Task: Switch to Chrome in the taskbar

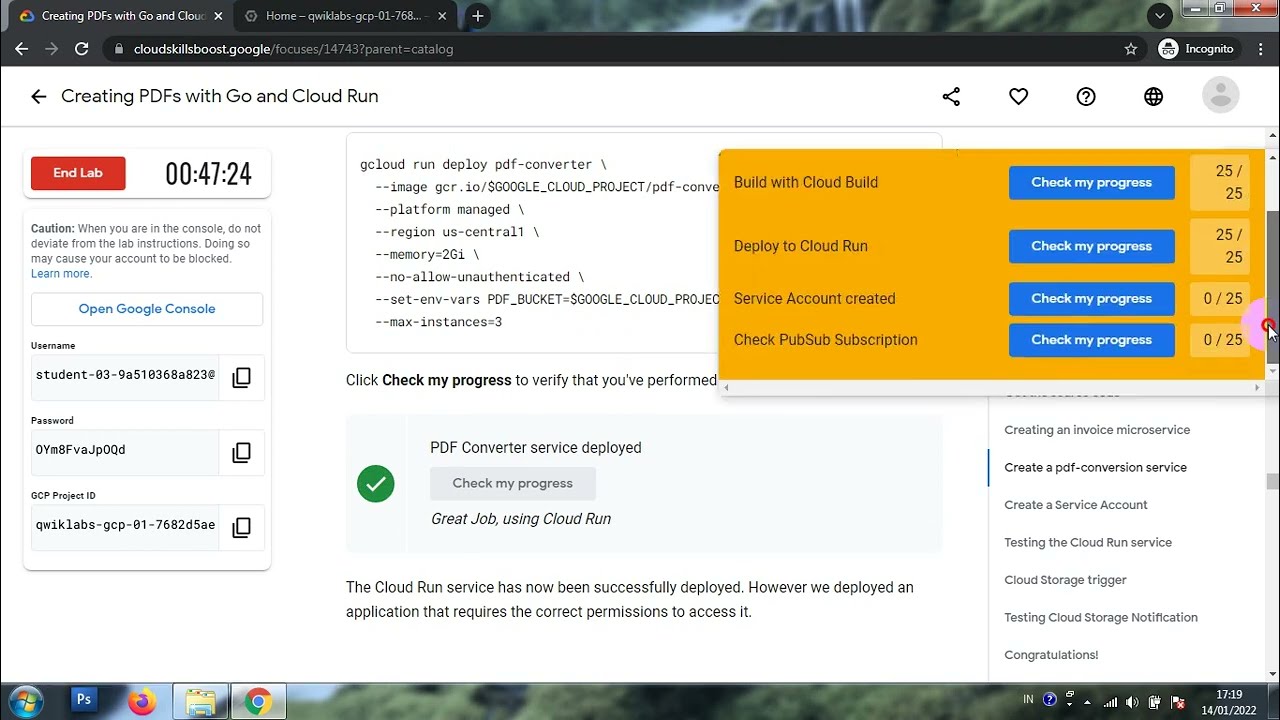Action: (258, 702)
